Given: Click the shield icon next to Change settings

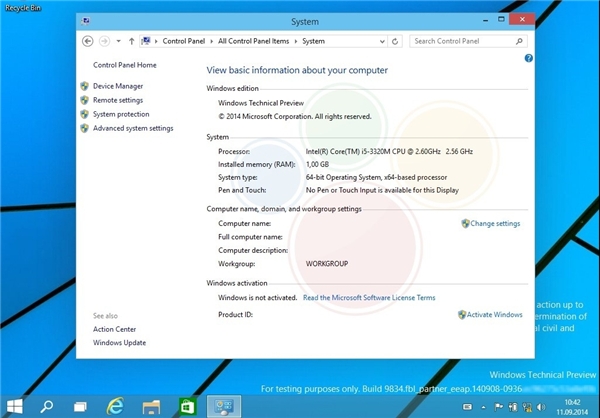Looking at the screenshot, I should 465,224.
